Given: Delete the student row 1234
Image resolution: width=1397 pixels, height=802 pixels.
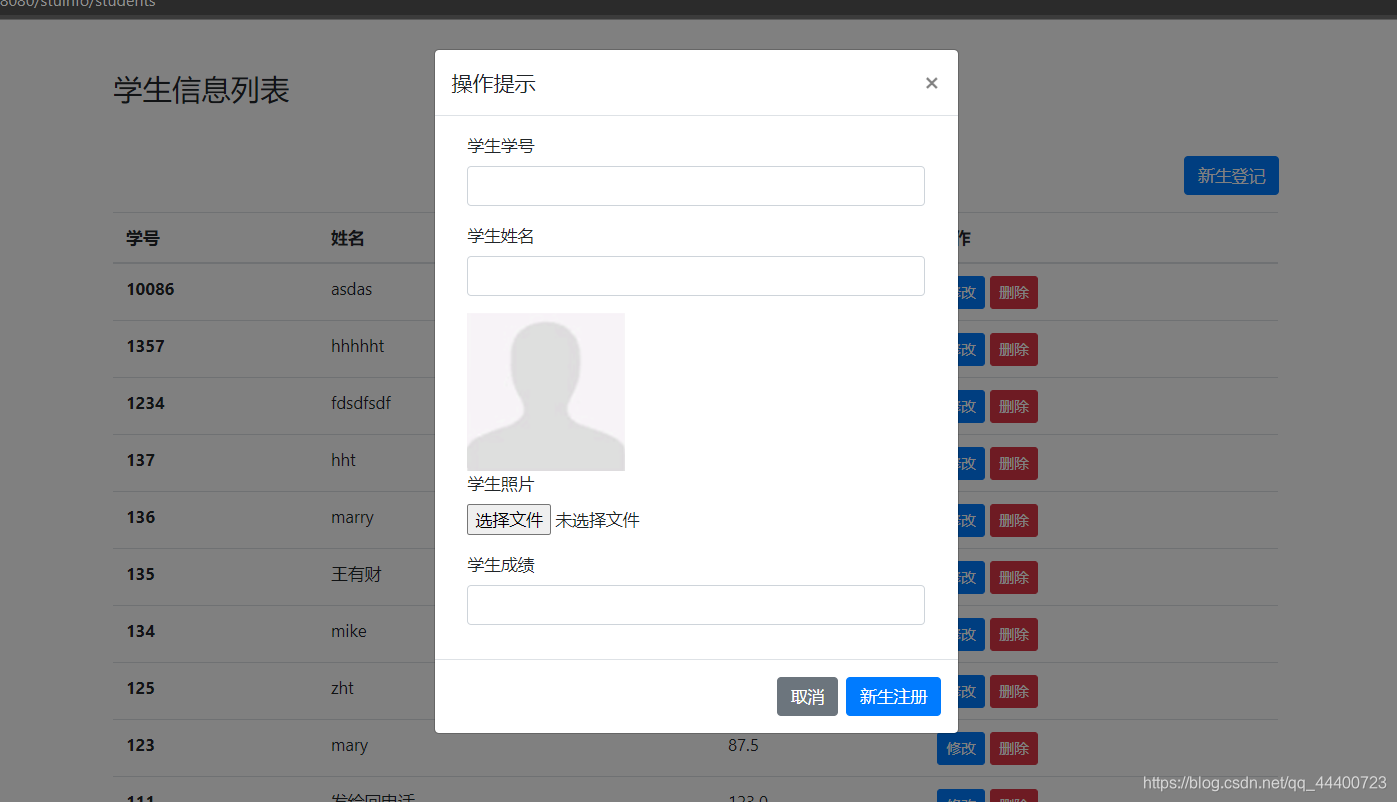Looking at the screenshot, I should (1014, 406).
